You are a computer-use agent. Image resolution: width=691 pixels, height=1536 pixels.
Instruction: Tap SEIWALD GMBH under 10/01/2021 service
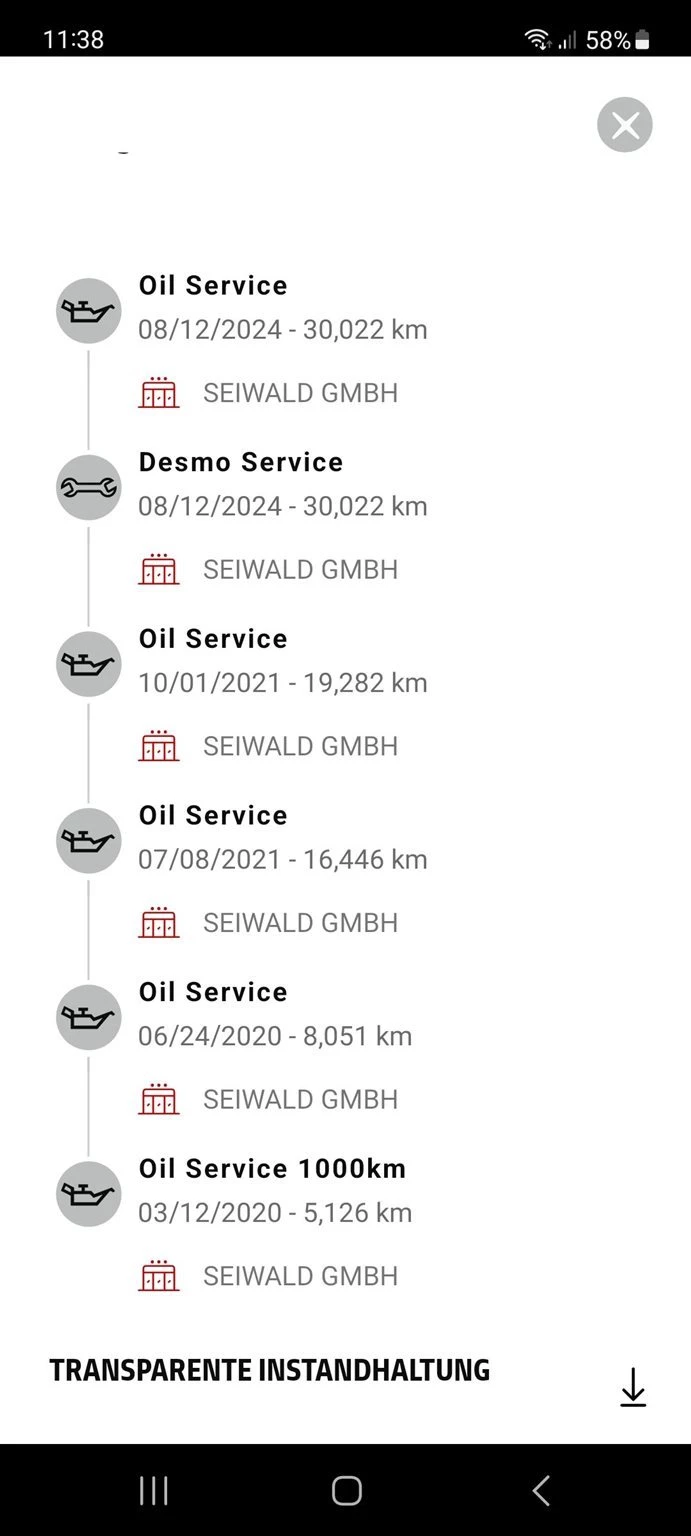pyautogui.click(x=300, y=746)
